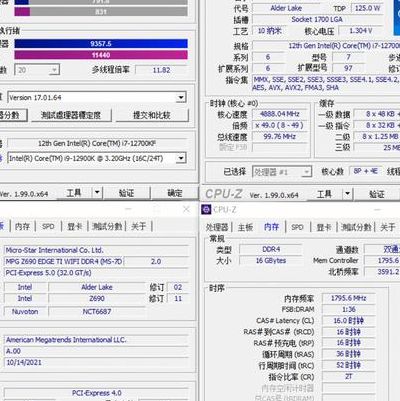Click the 核心数 value 8P + 4E
The width and height of the screenshot is (400, 401).
[x=366, y=171]
